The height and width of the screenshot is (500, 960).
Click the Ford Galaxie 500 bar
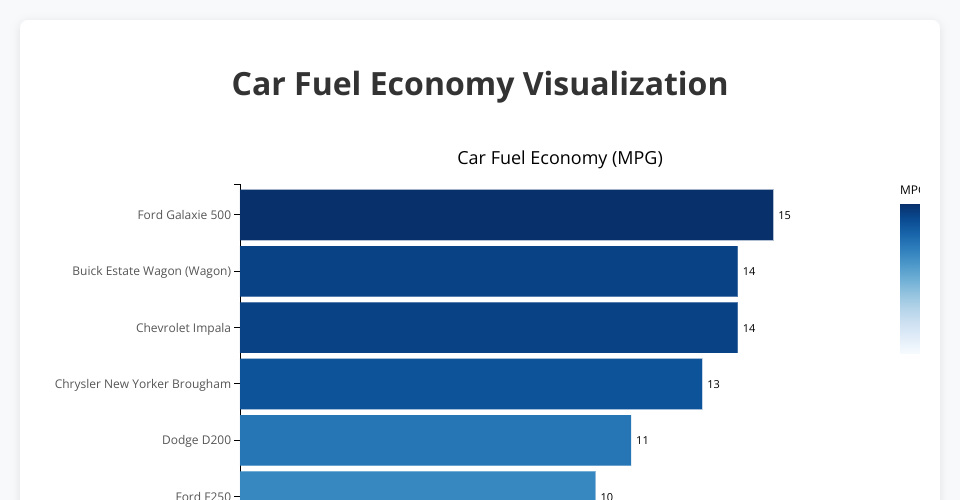coord(507,215)
